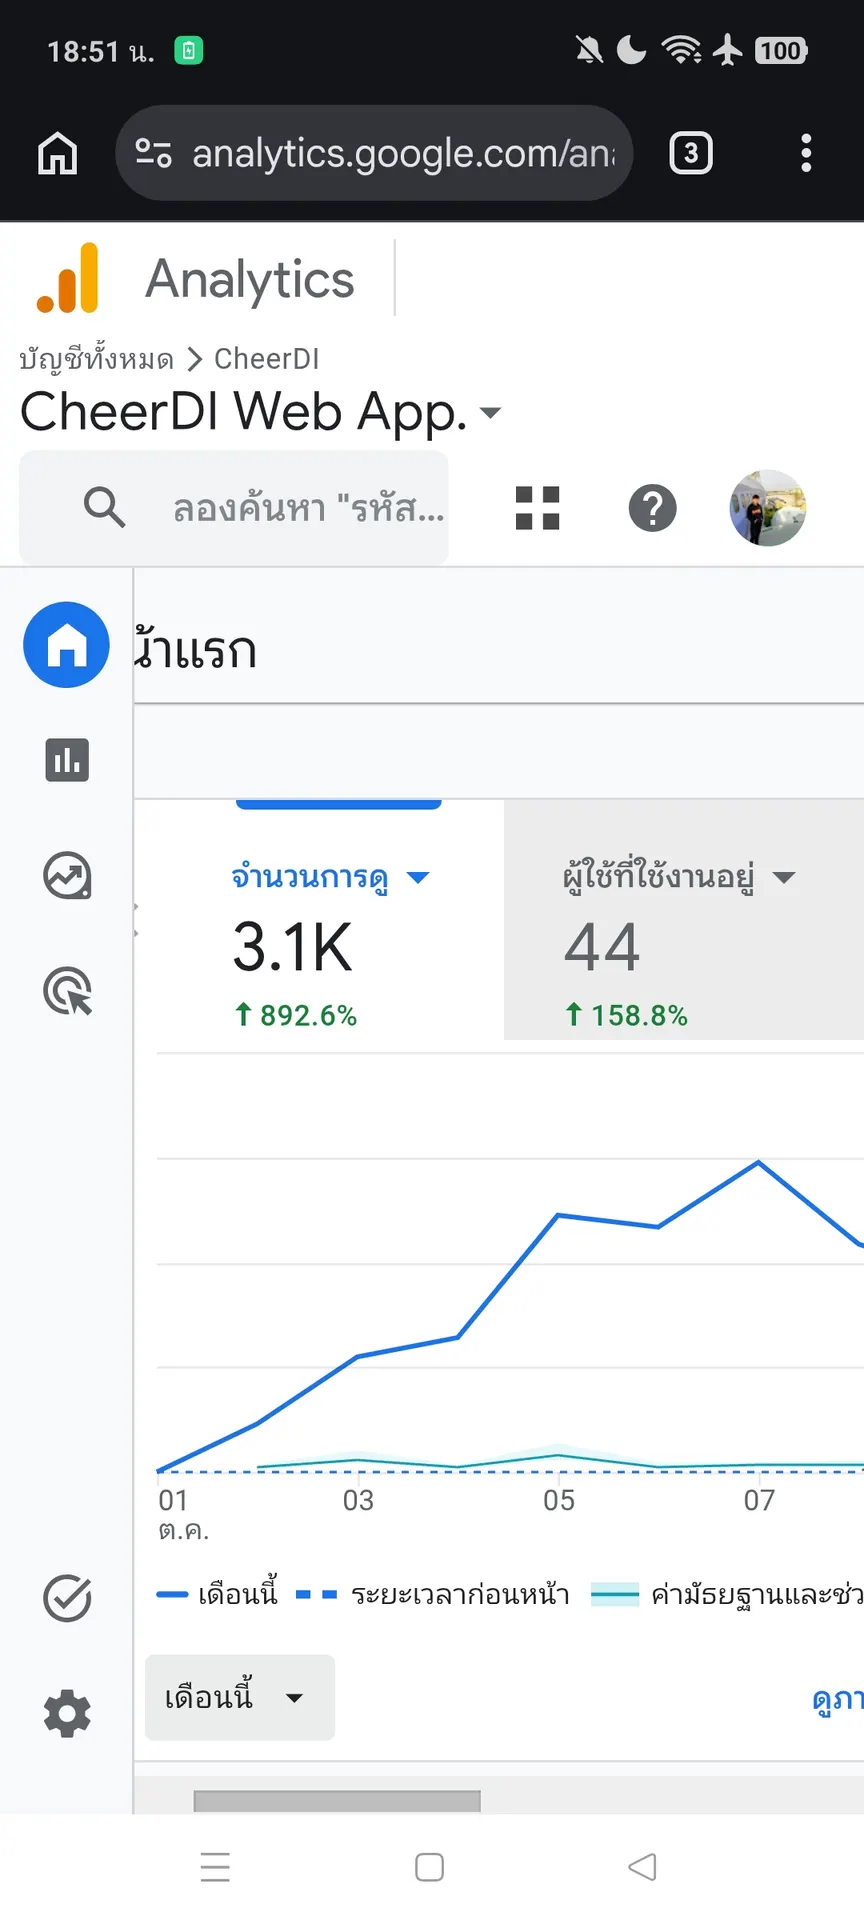Tap the Android recent apps menu button
Image resolution: width=864 pixels, height=1920 pixels.
coord(215,1867)
